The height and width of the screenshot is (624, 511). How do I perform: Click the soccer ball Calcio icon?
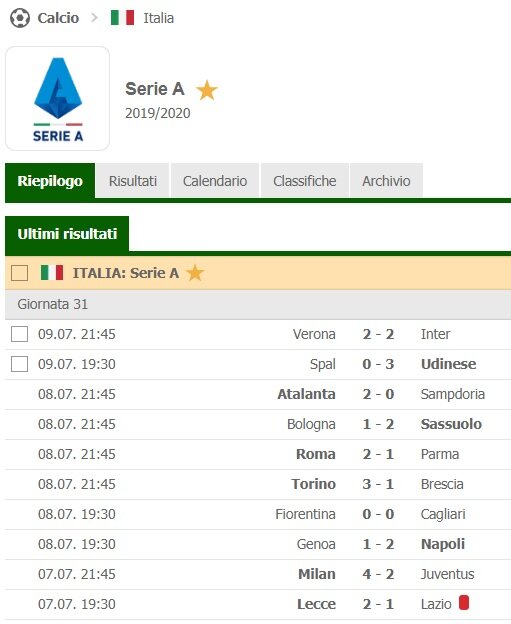pos(20,18)
